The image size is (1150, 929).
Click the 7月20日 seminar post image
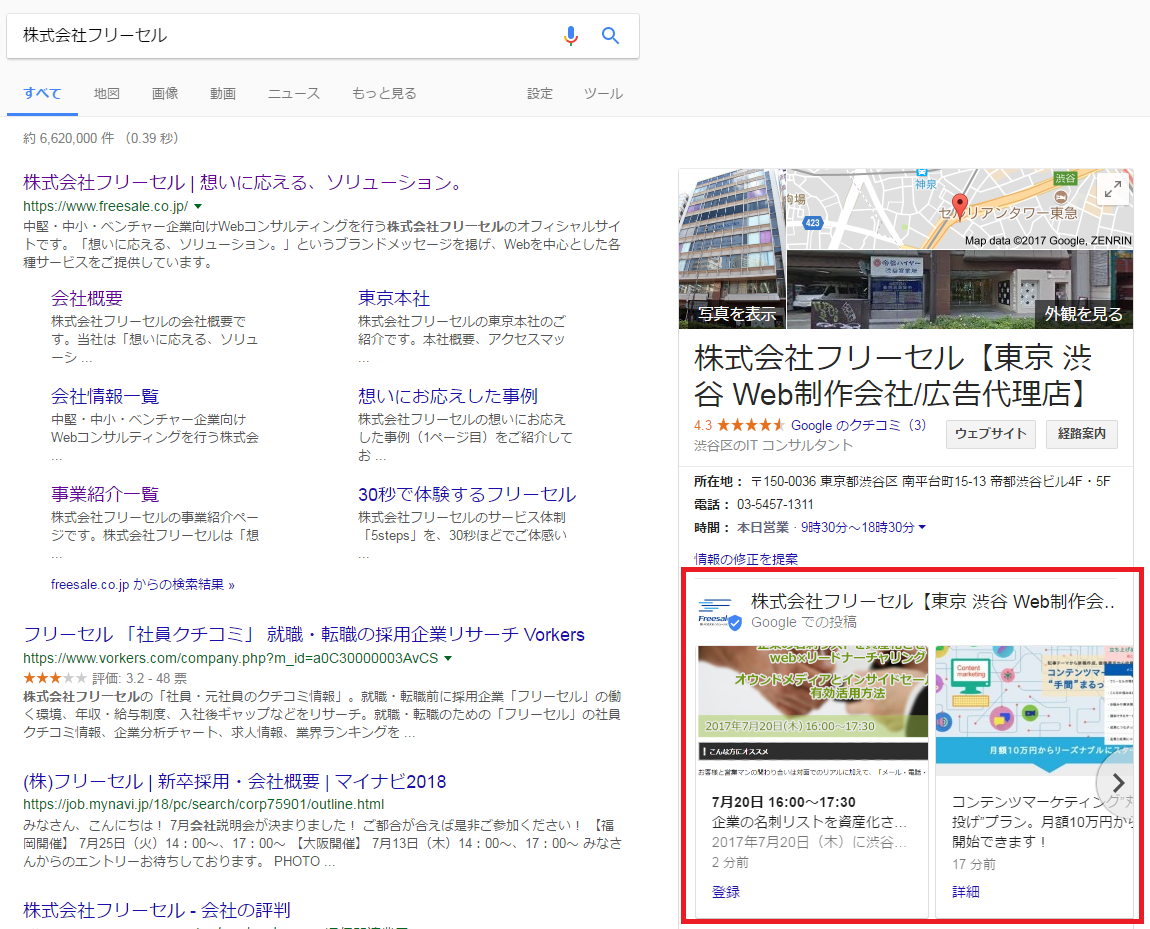(x=813, y=710)
